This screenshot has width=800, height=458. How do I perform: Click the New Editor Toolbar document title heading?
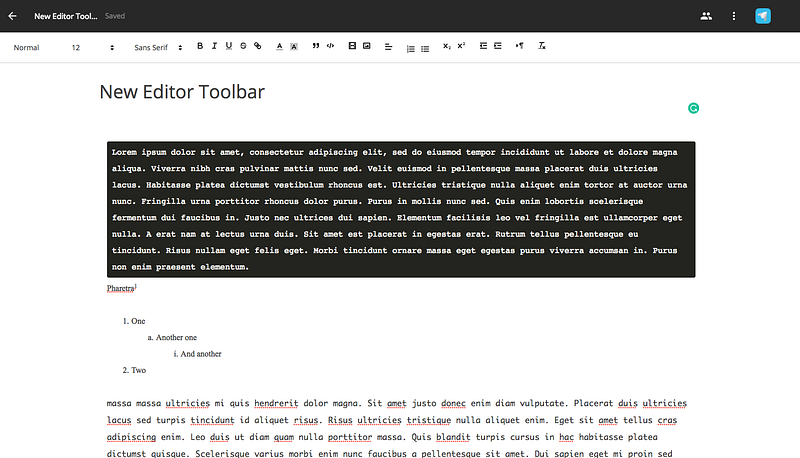182,92
